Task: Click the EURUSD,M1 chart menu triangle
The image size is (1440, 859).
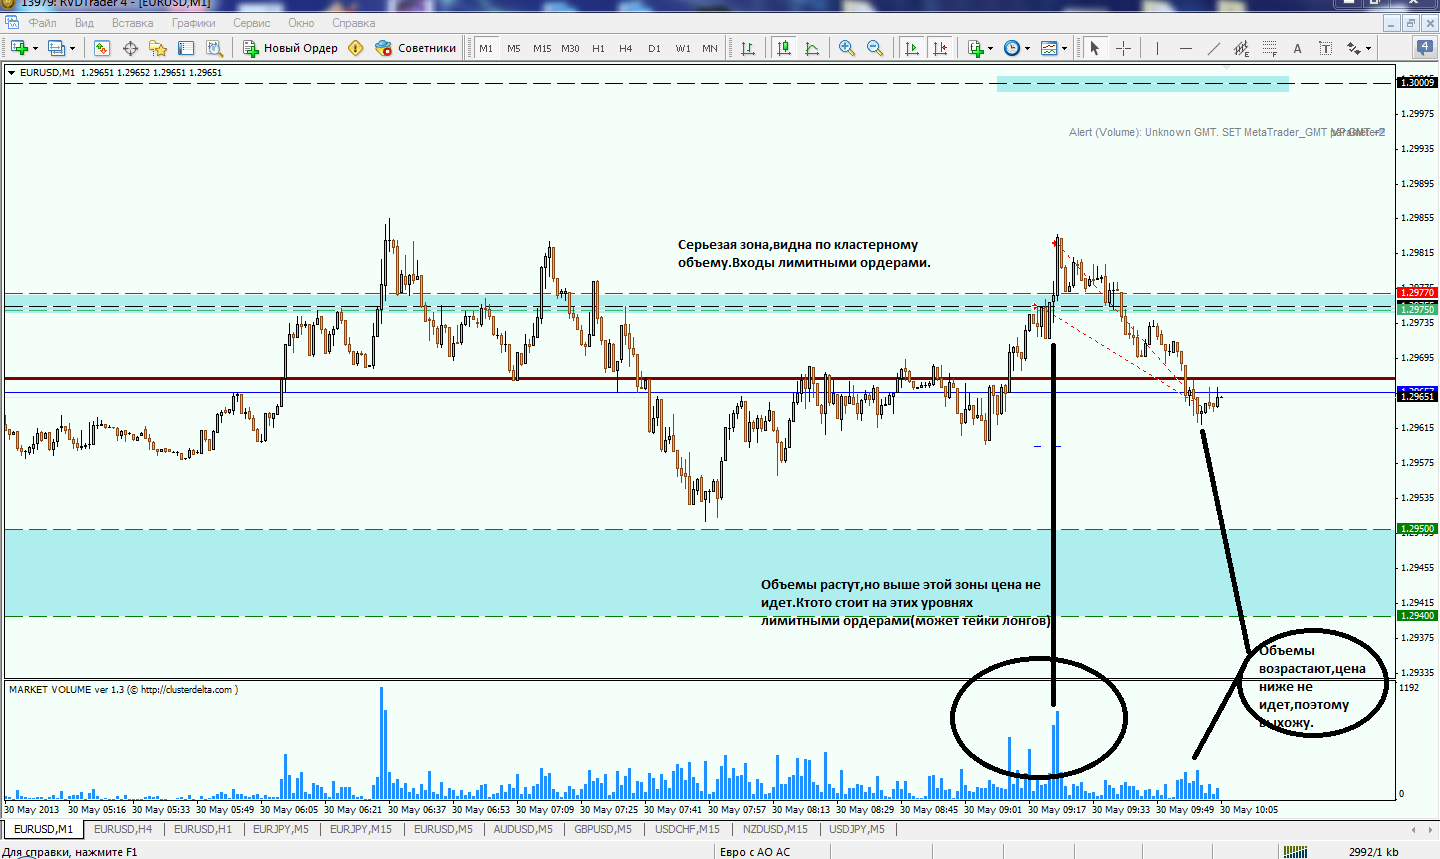Action: (x=11, y=73)
